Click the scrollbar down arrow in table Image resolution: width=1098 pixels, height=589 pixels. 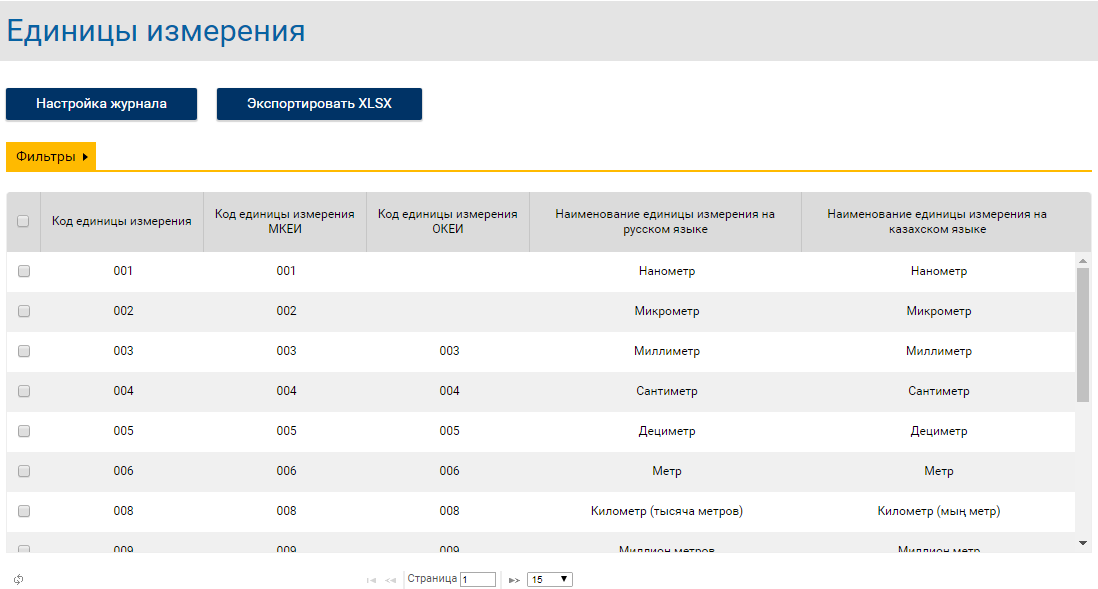(1082, 542)
